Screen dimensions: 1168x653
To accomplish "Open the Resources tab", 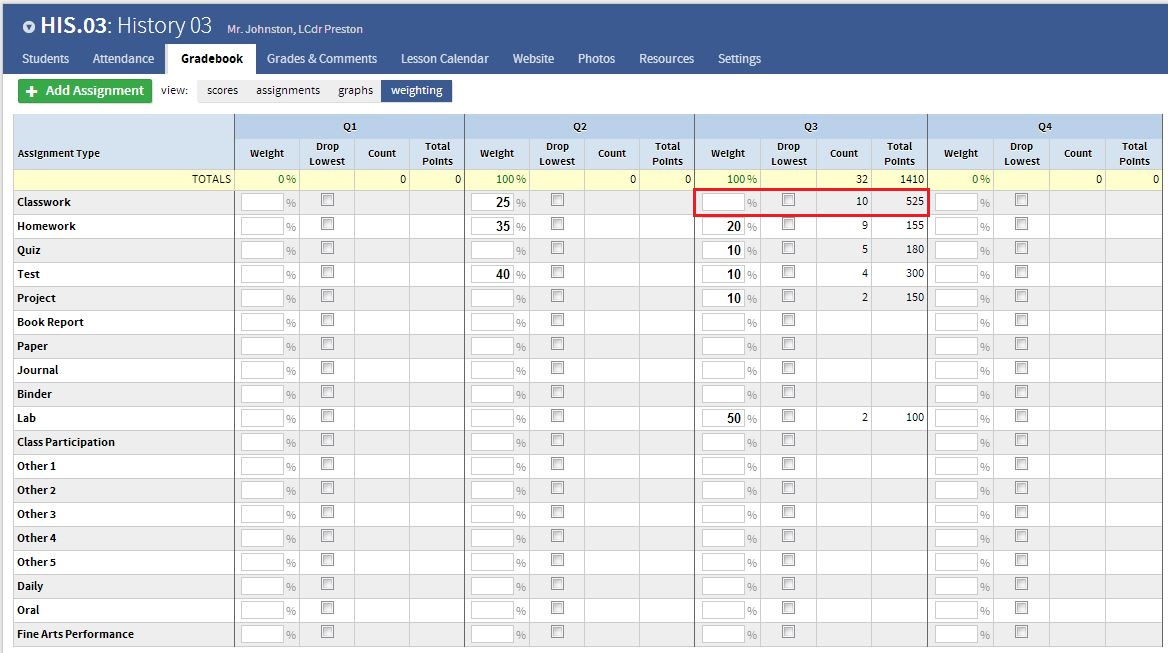I will [666, 59].
